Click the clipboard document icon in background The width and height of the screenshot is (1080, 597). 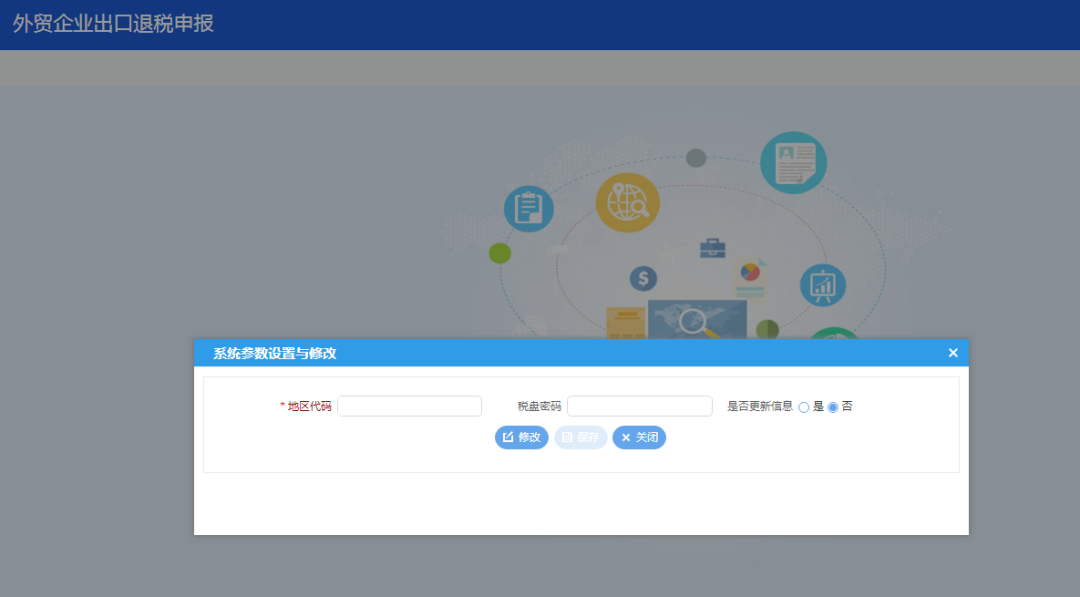point(529,209)
